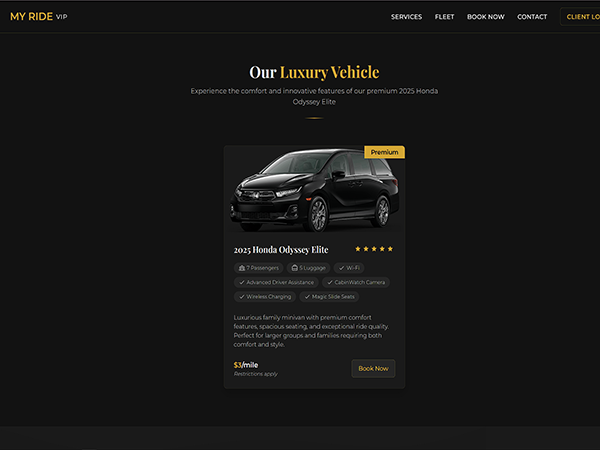Open the MY RIDE VIP logo link
Screen dimensions: 600x450
(39, 16)
